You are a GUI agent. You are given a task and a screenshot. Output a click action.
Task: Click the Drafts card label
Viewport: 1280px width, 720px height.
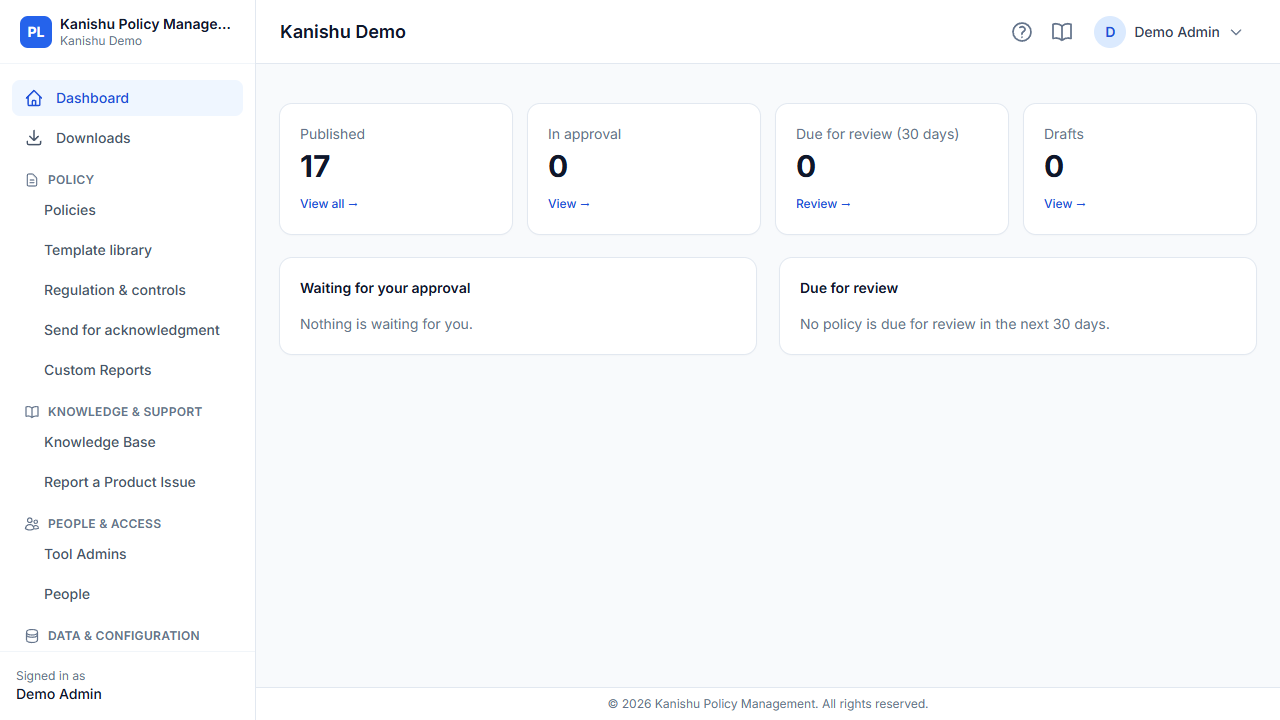[1064, 134]
